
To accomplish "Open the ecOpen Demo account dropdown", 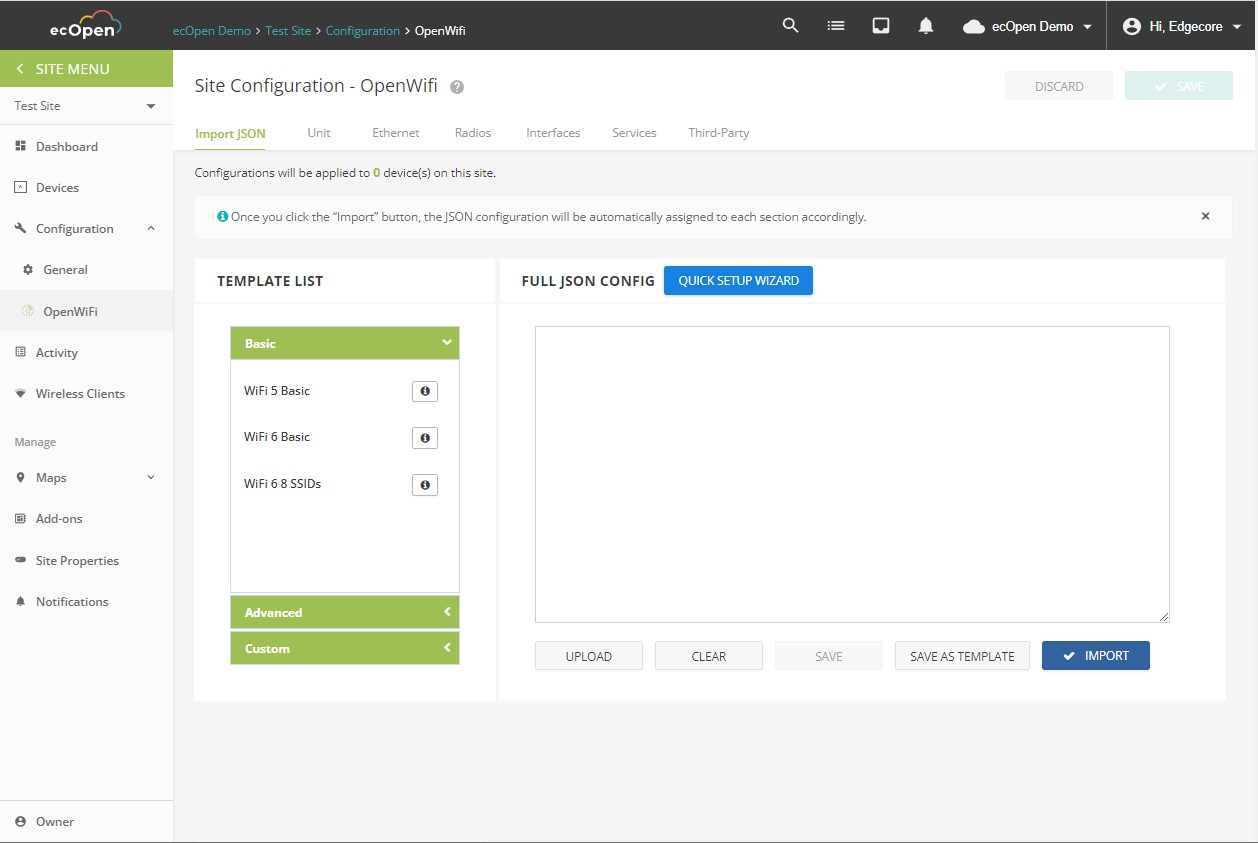I will 1027,27.
